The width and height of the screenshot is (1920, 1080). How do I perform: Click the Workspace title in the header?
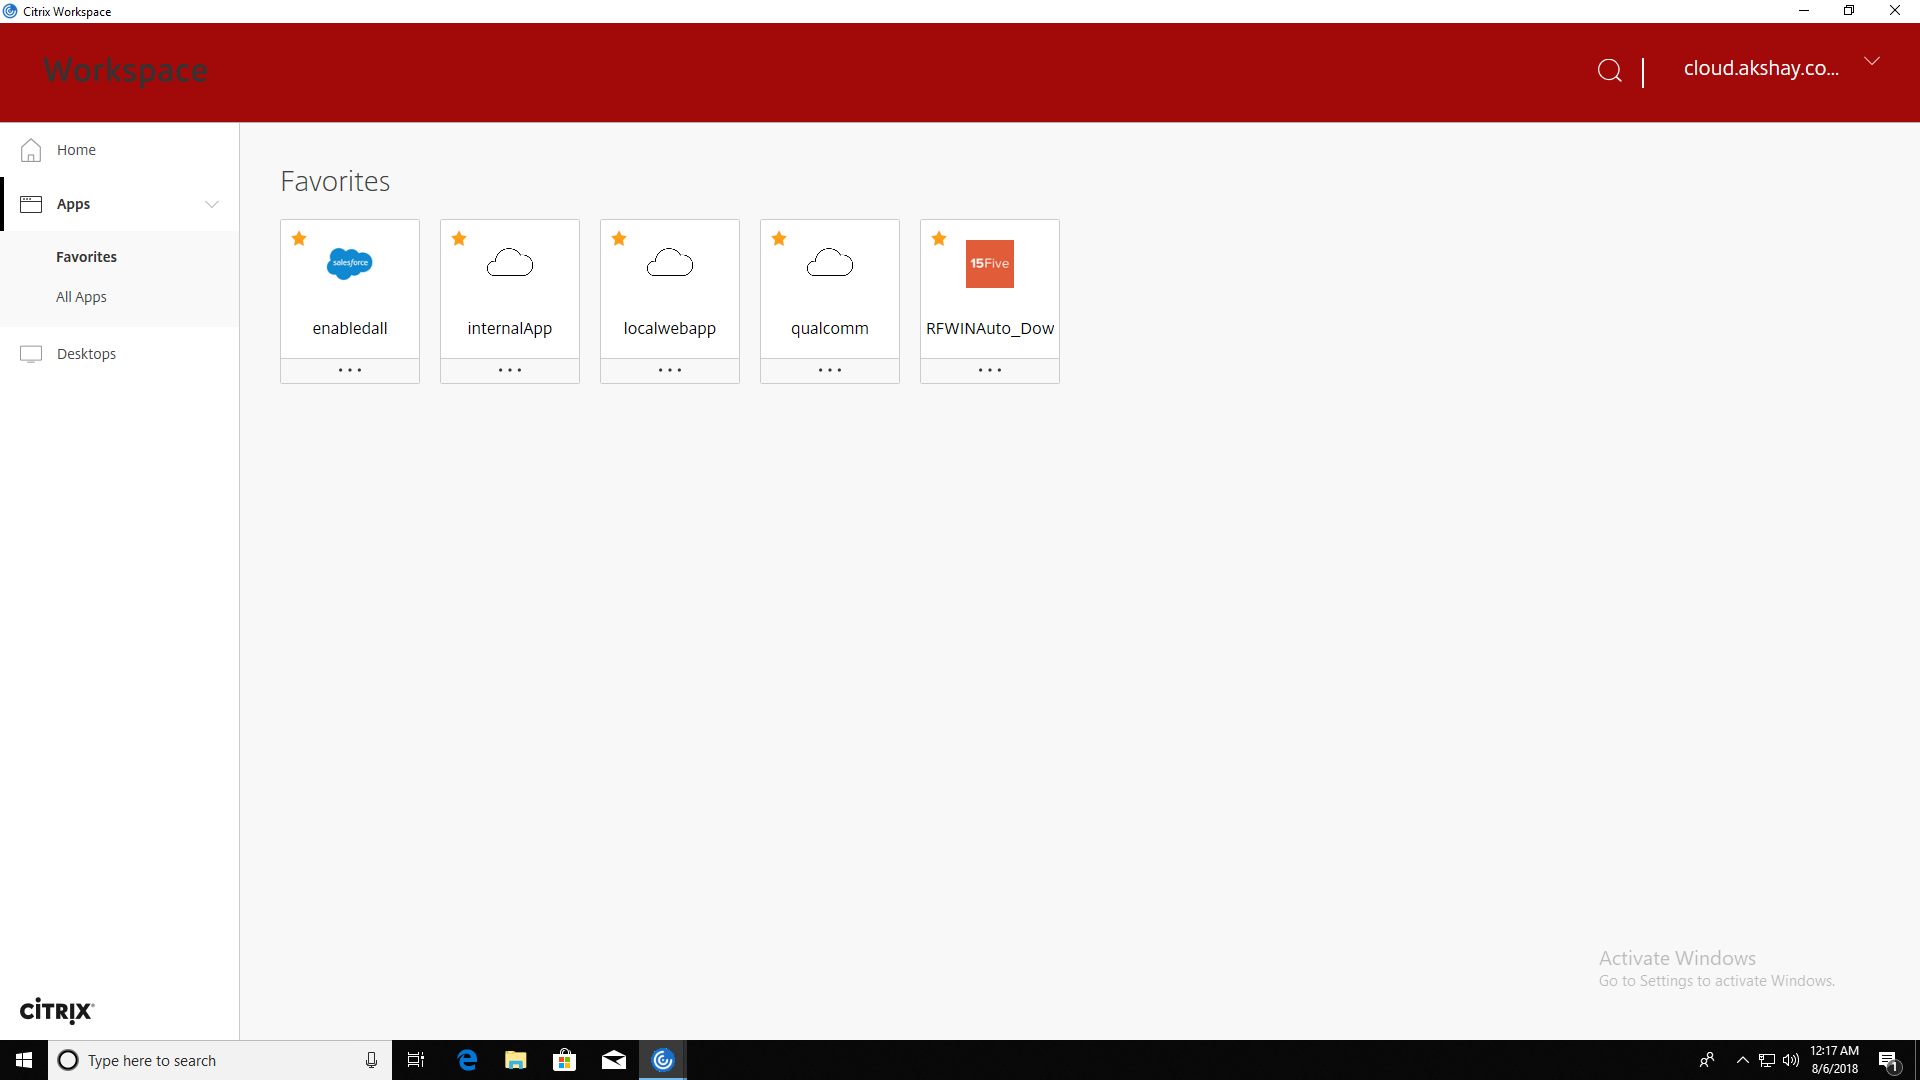(x=126, y=70)
